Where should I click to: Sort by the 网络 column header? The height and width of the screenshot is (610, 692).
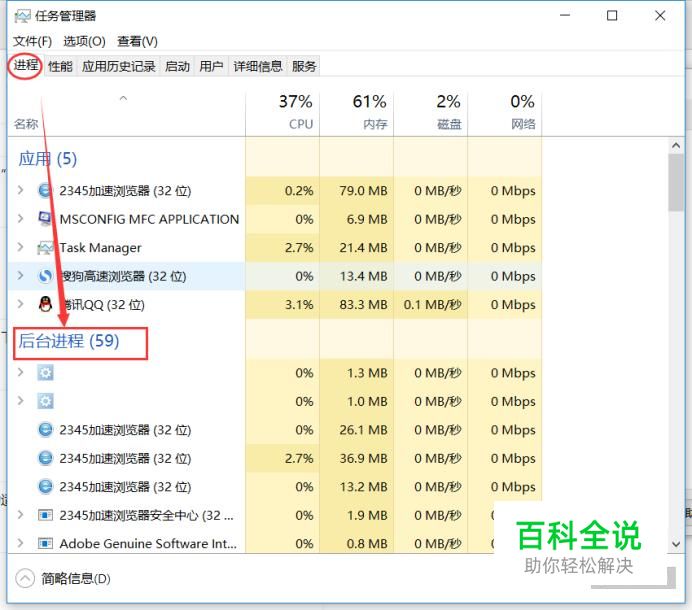[505, 114]
